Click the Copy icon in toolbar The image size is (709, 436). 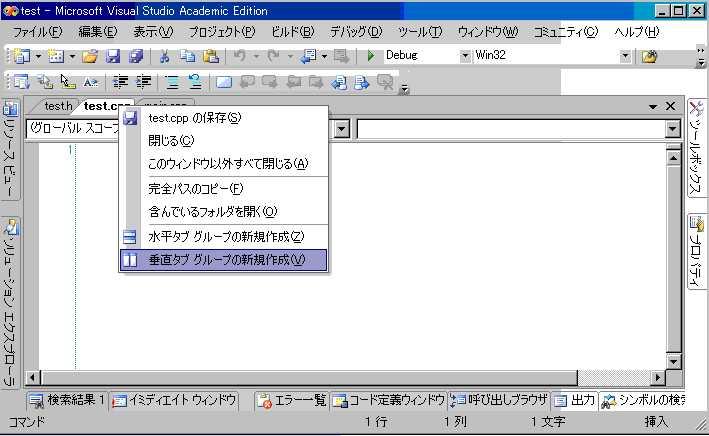(x=187, y=56)
